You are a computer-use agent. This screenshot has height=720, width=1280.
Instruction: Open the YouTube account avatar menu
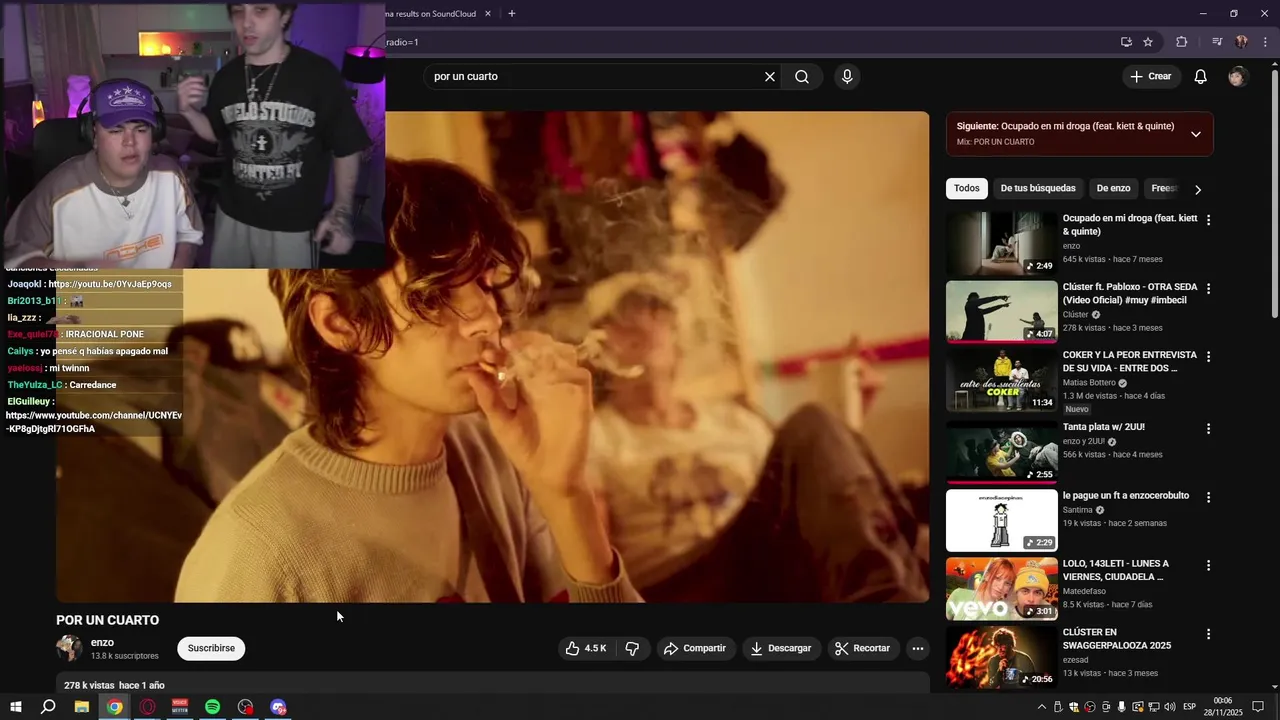click(x=1238, y=77)
